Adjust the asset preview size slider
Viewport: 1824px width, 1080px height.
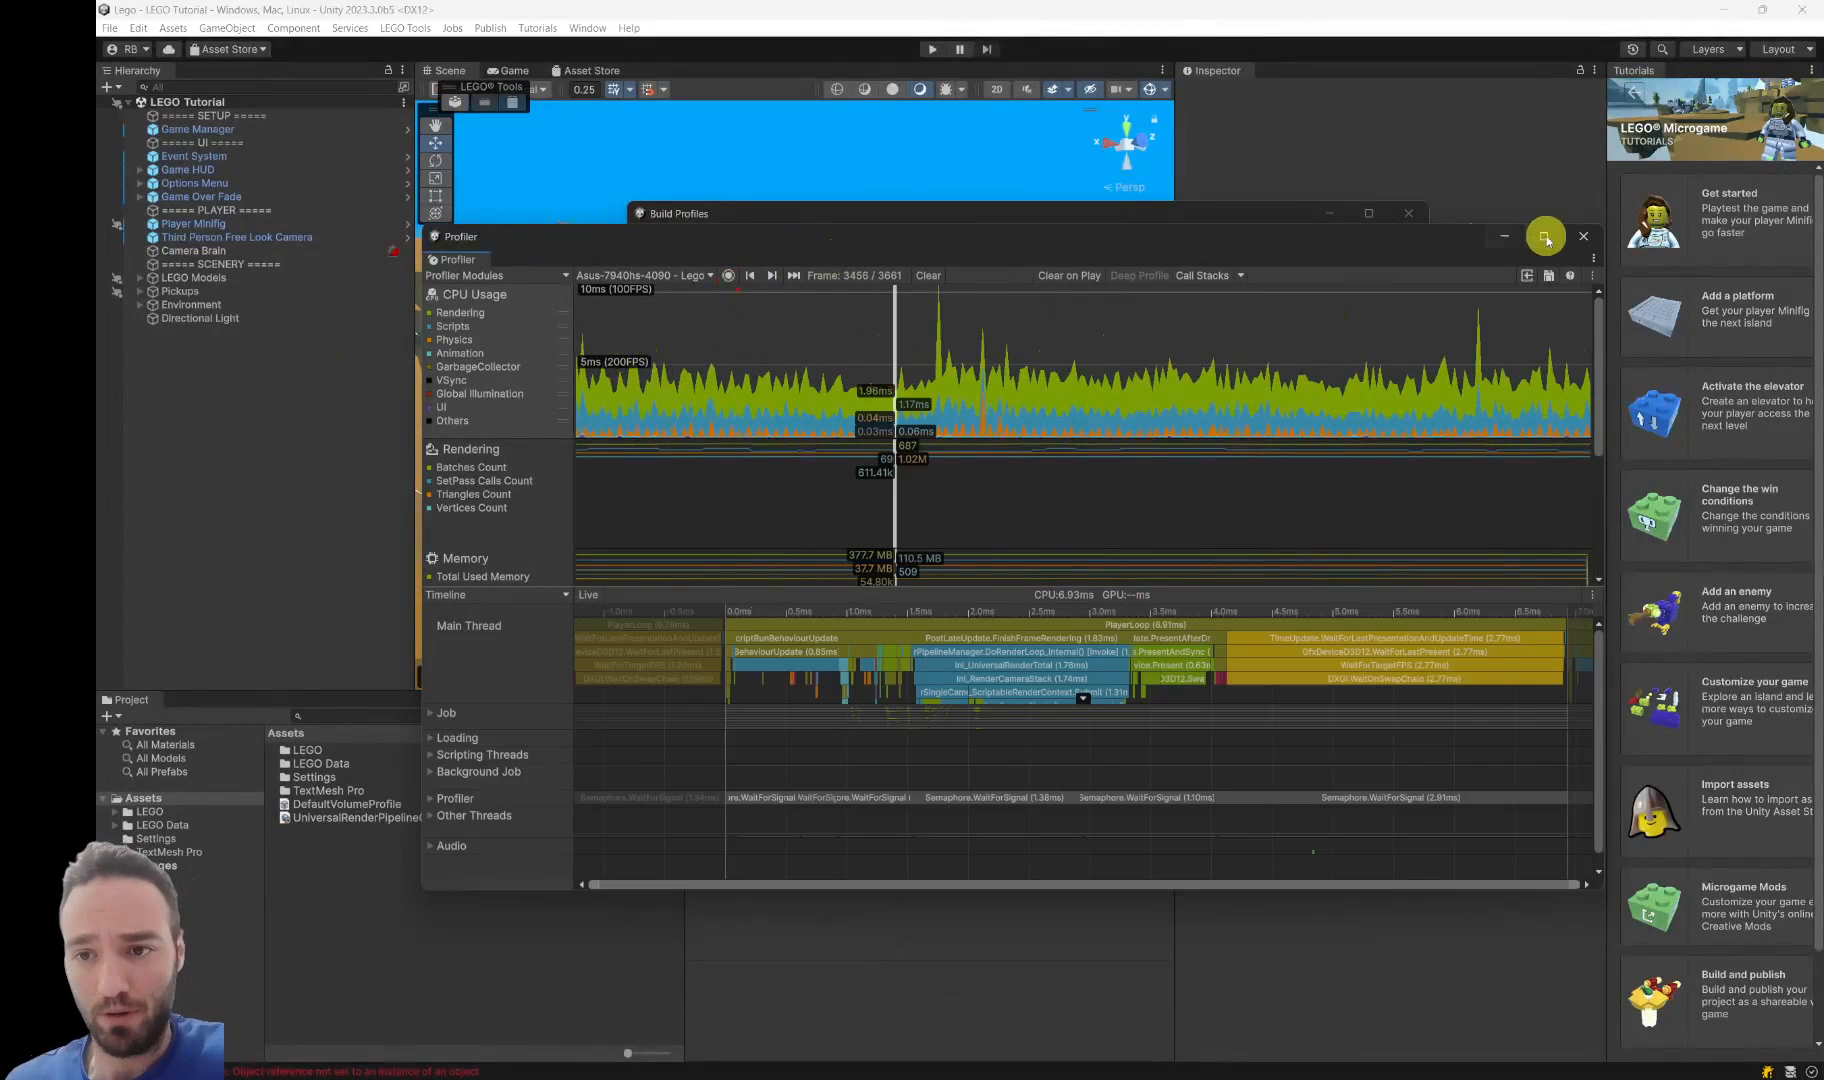tap(627, 1052)
